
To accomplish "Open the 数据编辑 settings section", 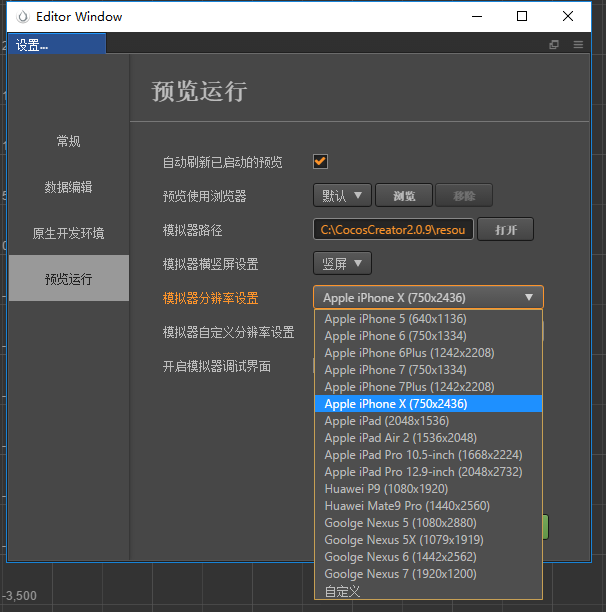I will (69, 187).
